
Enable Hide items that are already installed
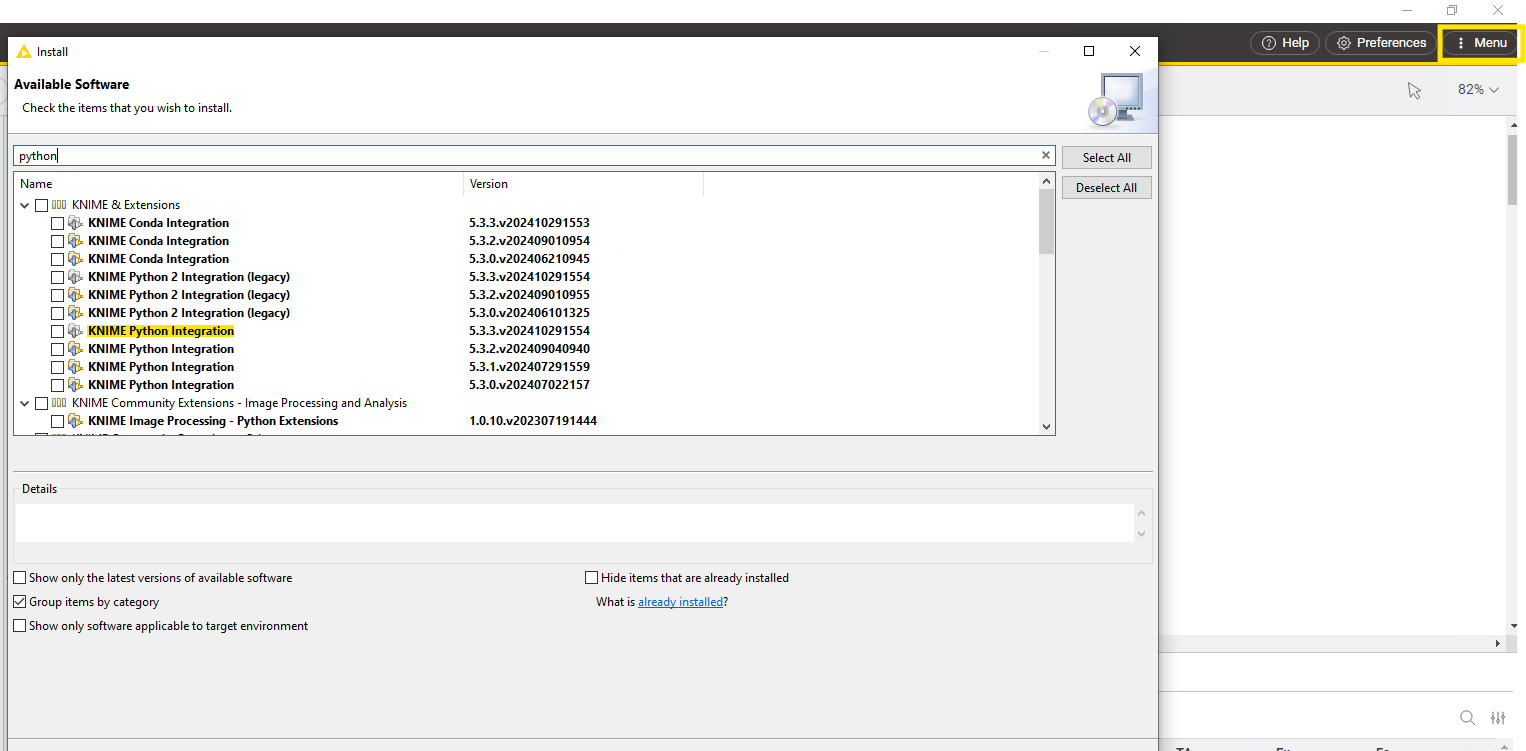(592, 578)
